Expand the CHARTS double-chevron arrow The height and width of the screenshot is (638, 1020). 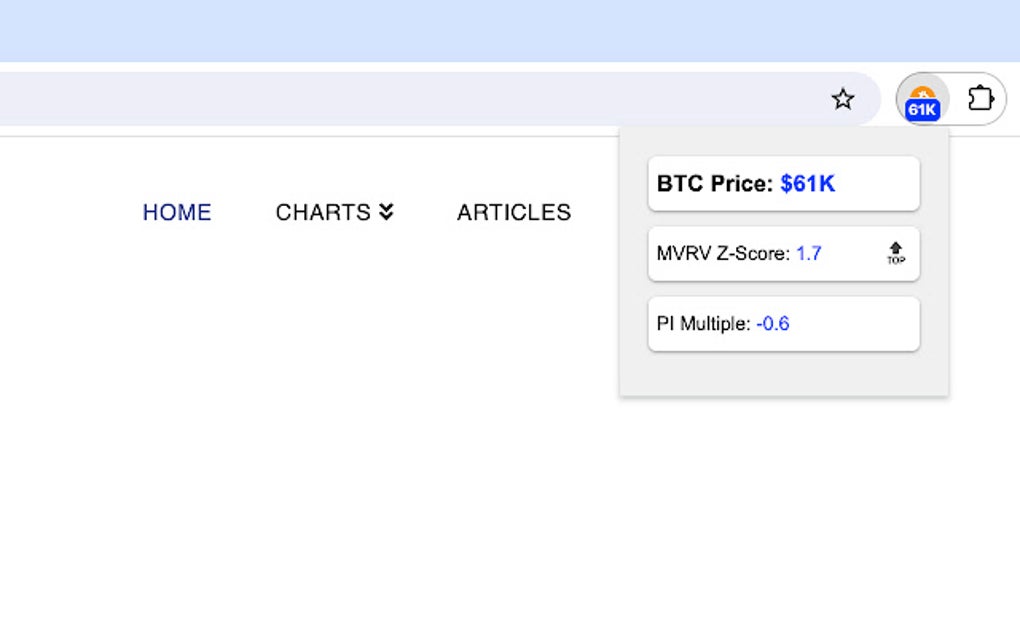[386, 212]
